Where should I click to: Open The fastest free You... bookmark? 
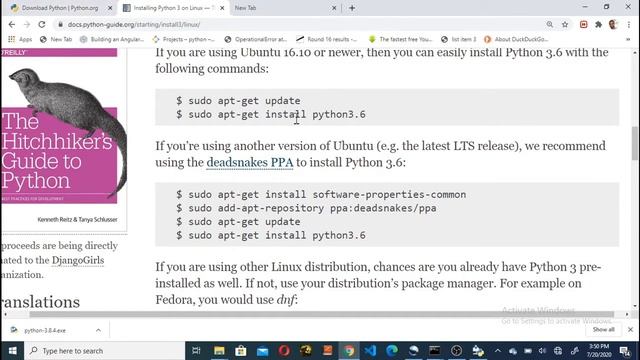tap(400, 39)
